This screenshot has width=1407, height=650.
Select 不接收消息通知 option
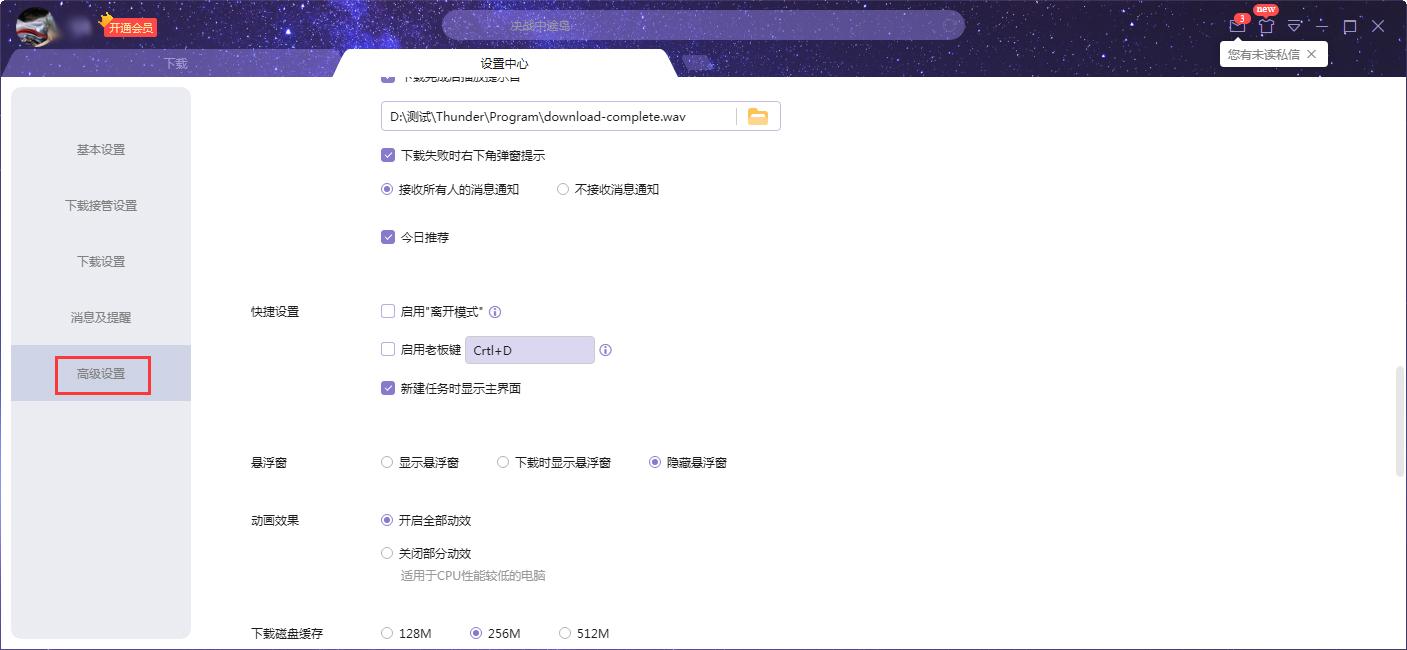coord(562,188)
